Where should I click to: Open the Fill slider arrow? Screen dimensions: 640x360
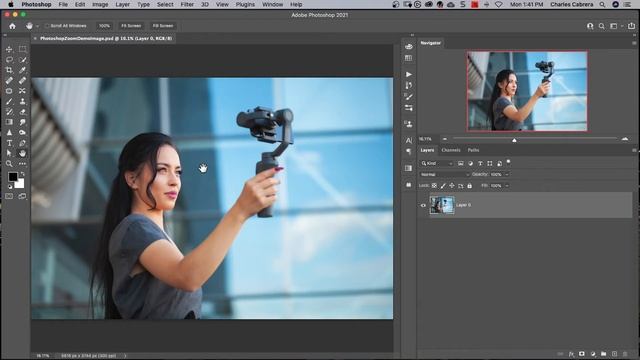(x=507, y=186)
